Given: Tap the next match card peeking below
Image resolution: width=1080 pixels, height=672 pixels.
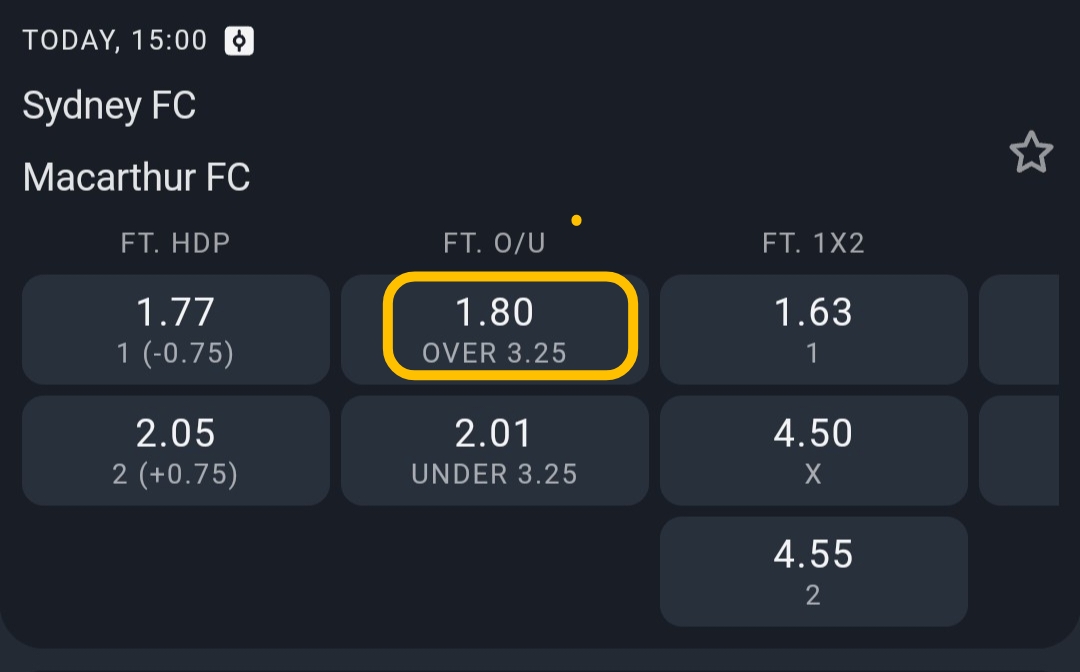Looking at the screenshot, I should pos(540,667).
